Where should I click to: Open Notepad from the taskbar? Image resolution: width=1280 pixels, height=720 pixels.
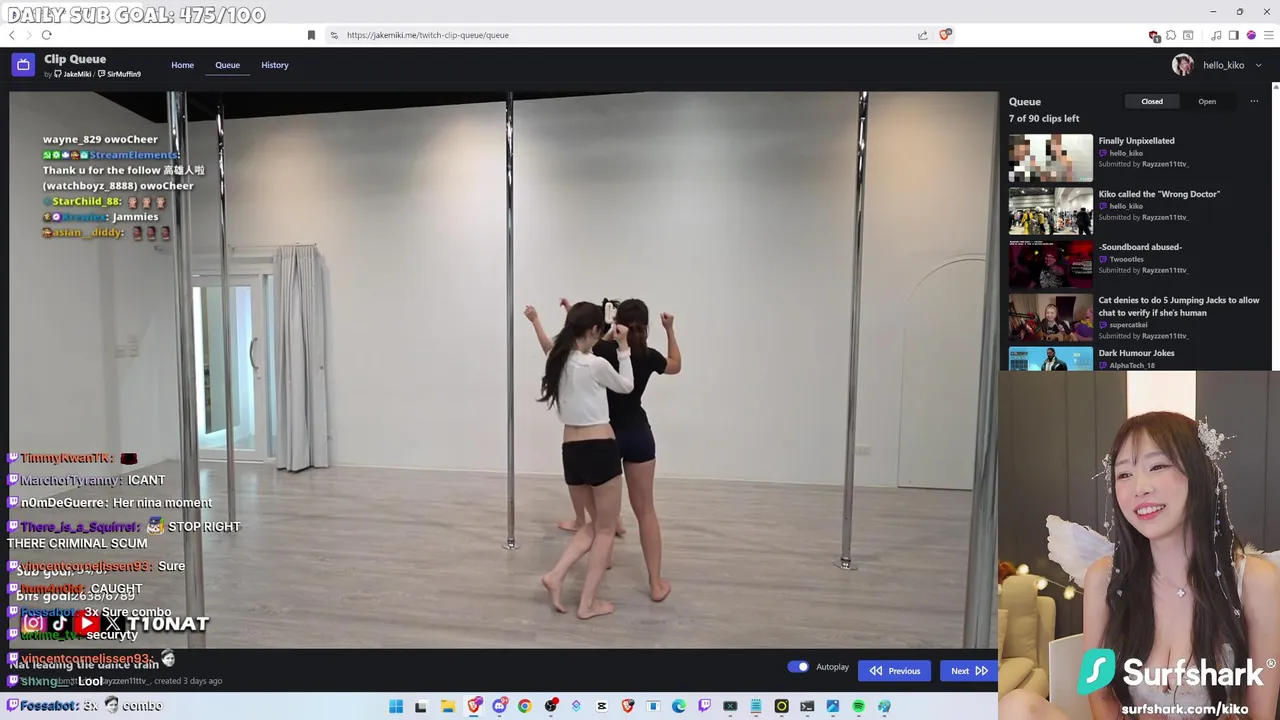coord(756,706)
